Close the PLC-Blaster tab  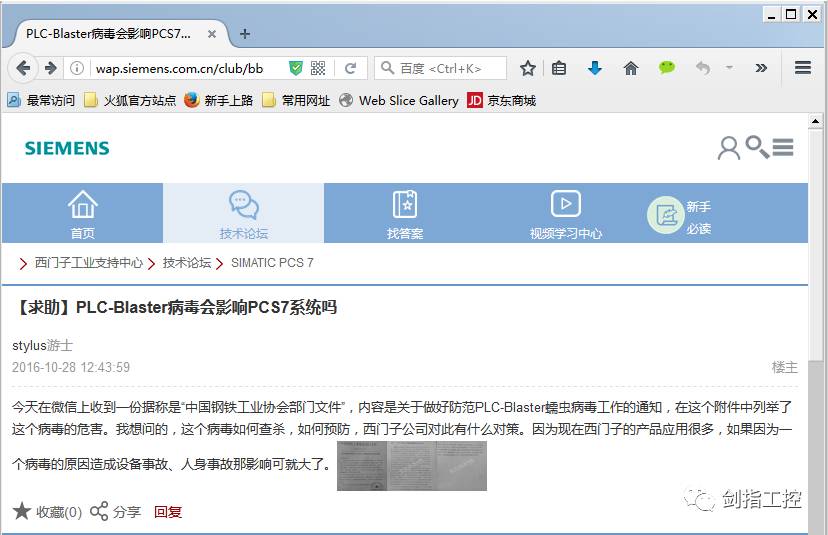(212, 34)
